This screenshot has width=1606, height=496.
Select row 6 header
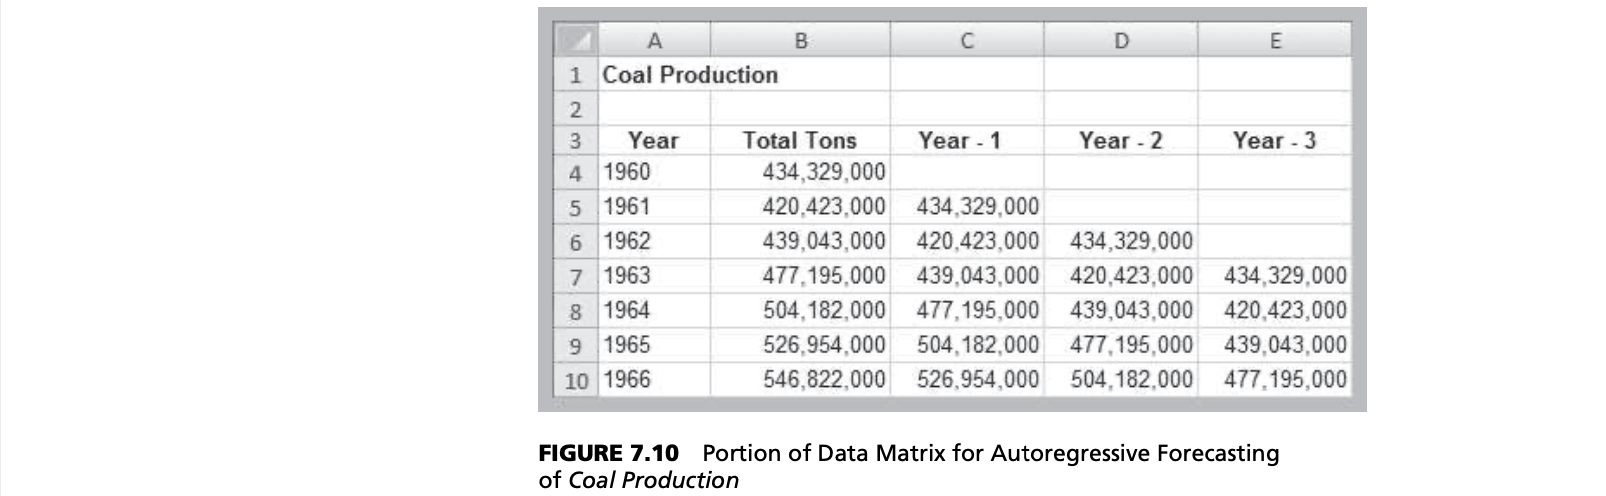tap(576, 241)
